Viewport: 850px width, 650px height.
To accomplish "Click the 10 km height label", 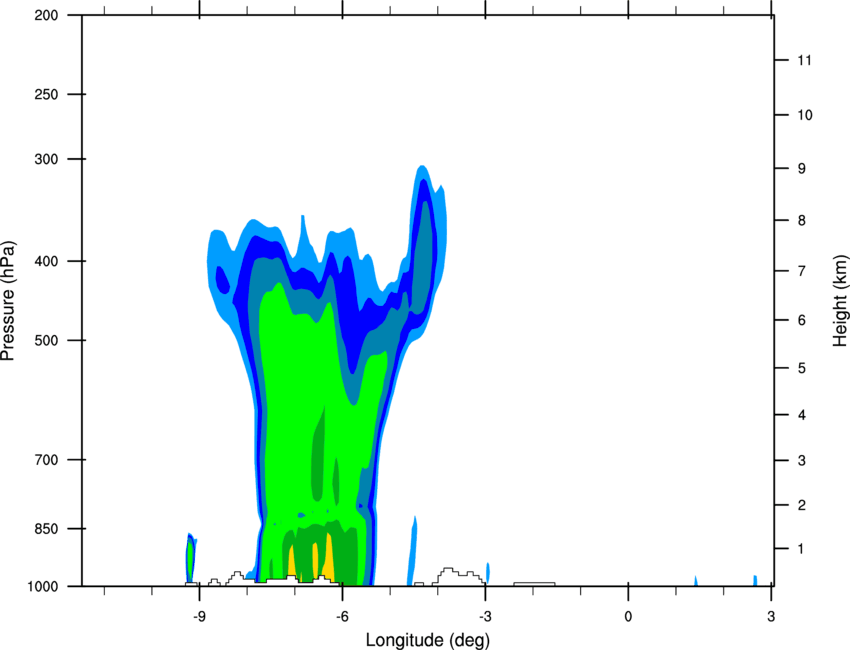I will point(804,115).
